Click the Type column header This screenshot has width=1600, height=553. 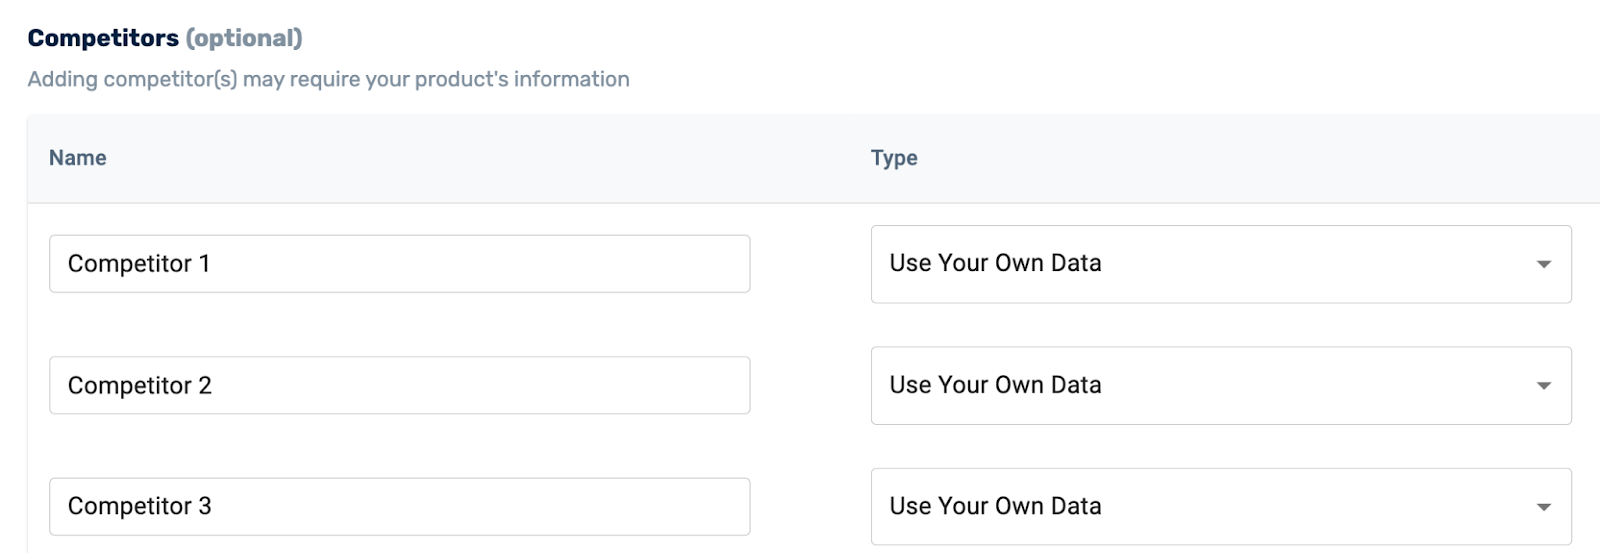[894, 158]
